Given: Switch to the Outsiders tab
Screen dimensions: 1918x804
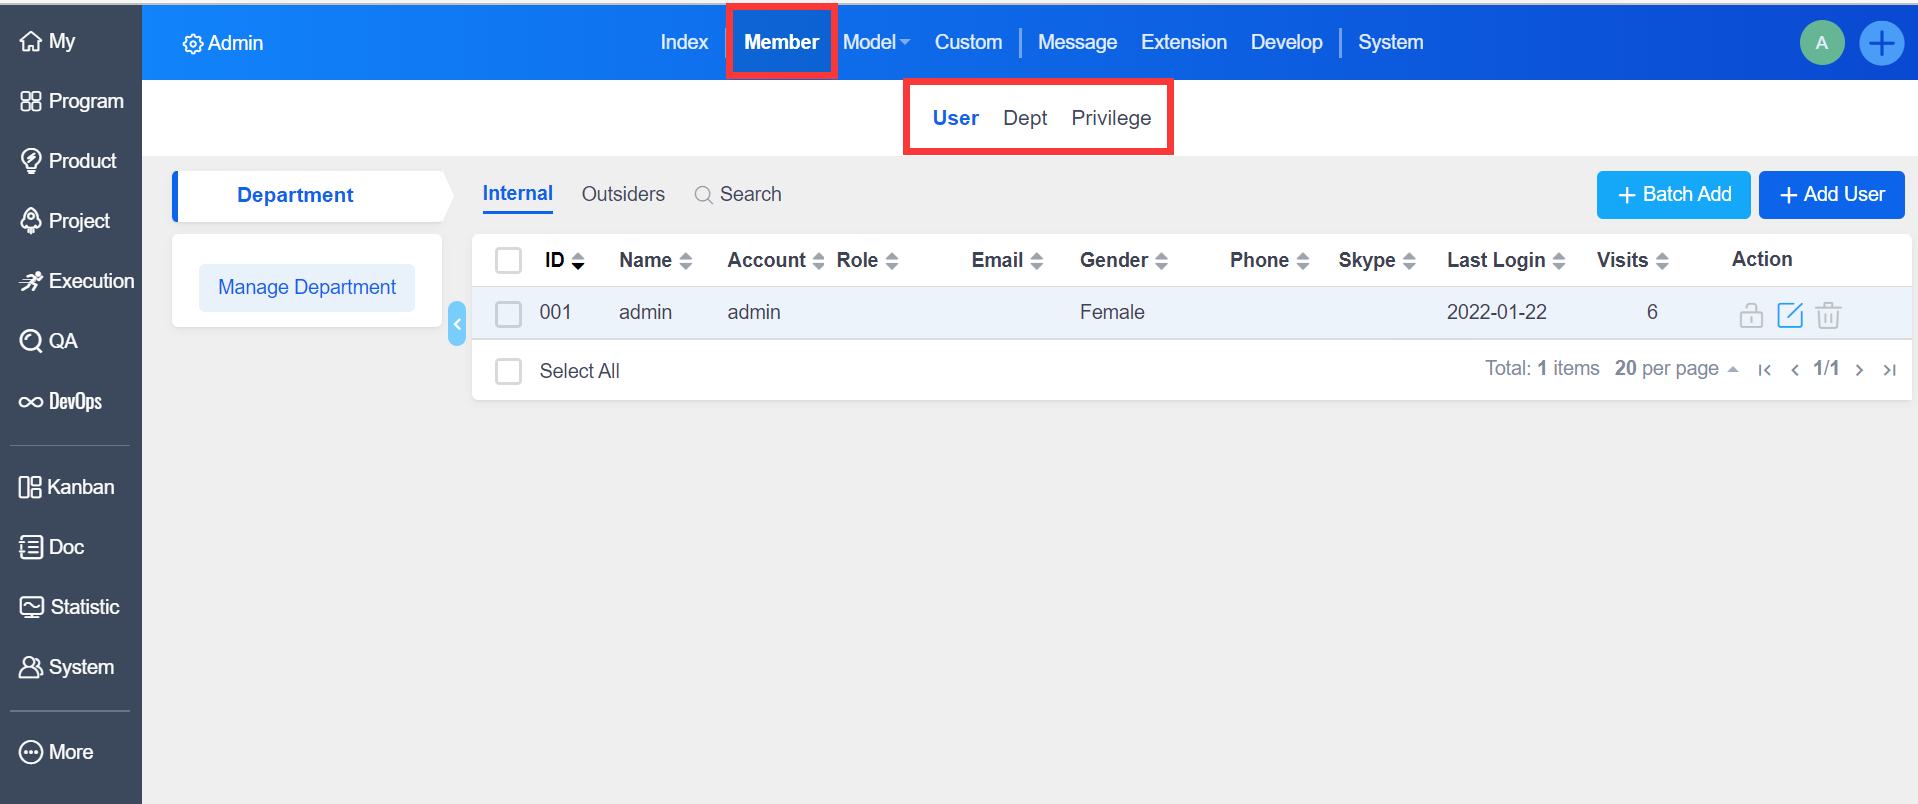Looking at the screenshot, I should click(623, 194).
